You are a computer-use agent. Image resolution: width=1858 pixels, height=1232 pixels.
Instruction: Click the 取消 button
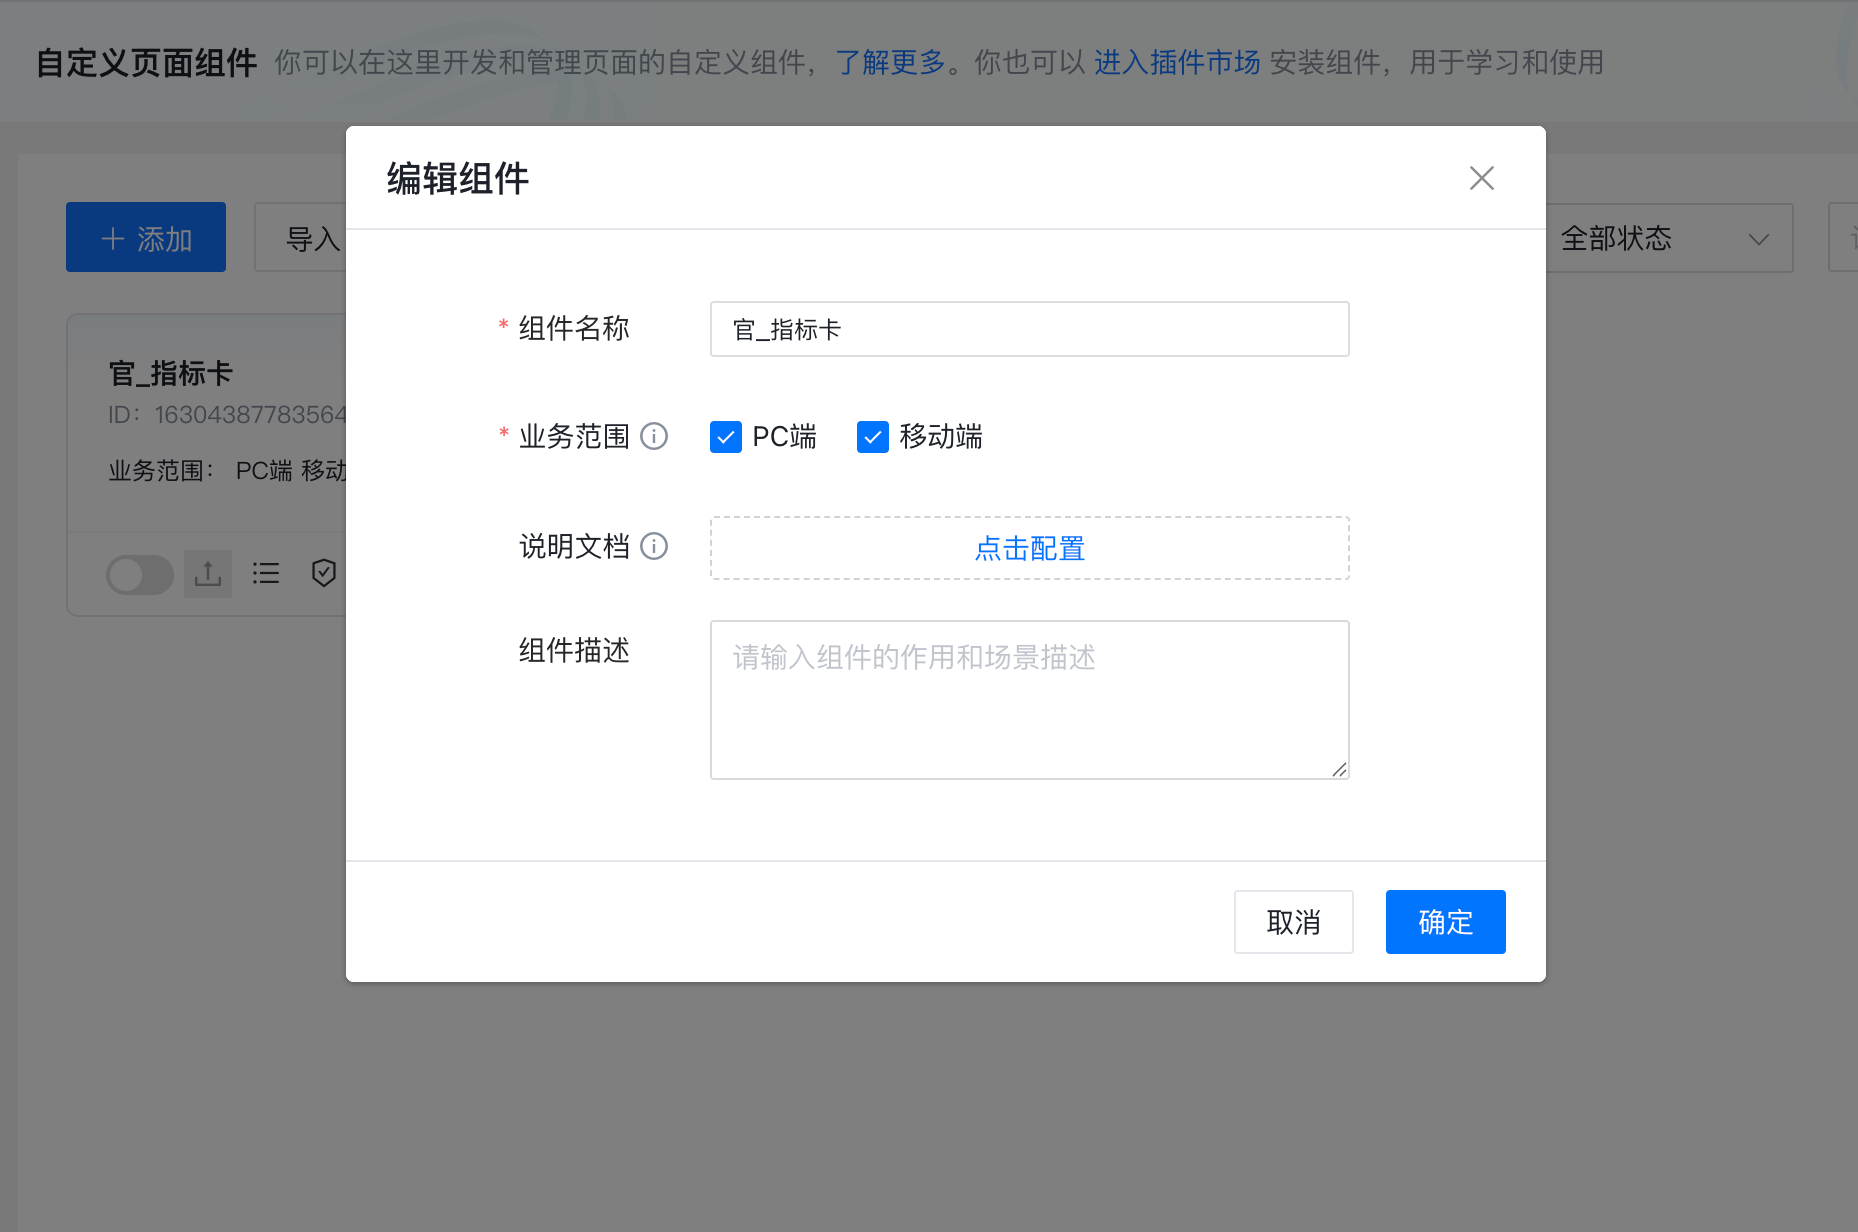pos(1293,922)
